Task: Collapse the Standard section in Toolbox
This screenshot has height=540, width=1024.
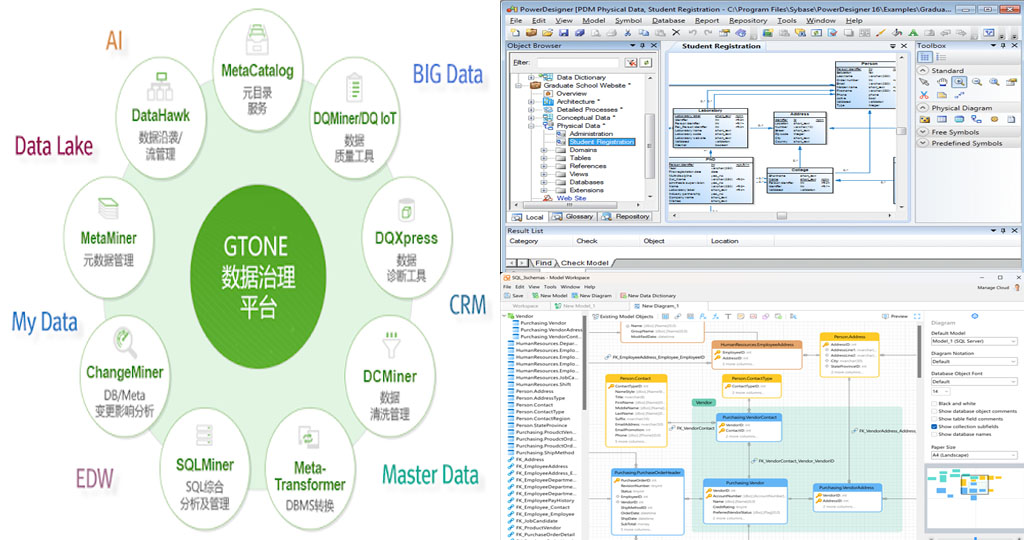Action: pos(923,71)
